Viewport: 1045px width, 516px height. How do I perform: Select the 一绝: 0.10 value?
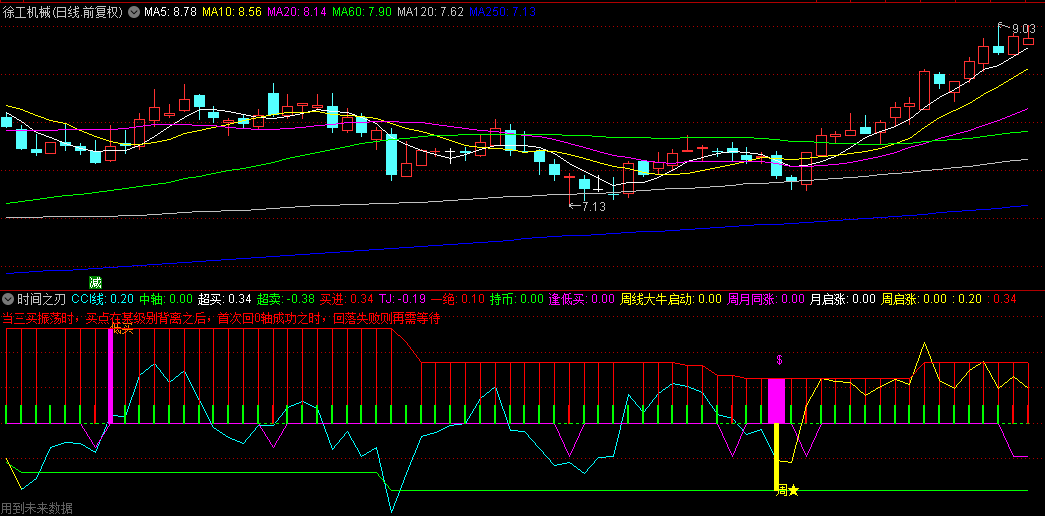457,299
